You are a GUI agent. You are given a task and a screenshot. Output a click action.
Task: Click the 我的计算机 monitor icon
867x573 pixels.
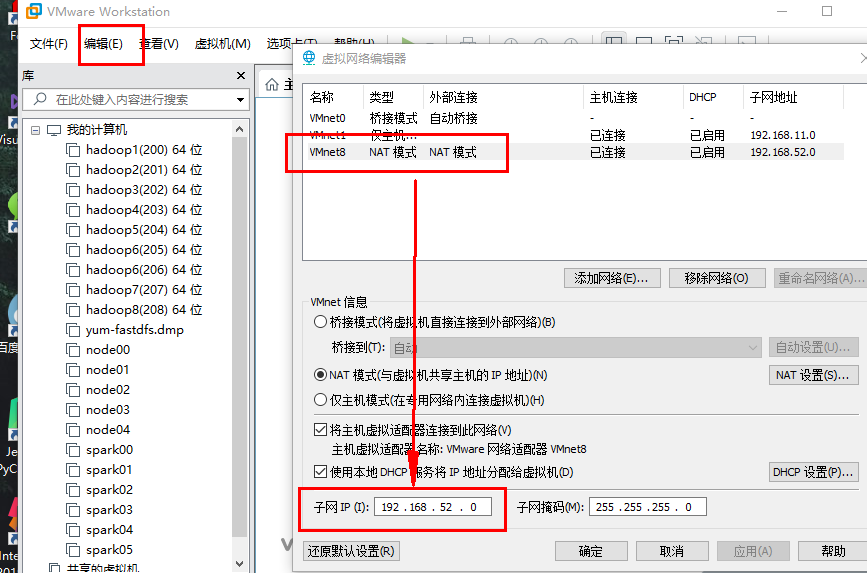[54, 130]
